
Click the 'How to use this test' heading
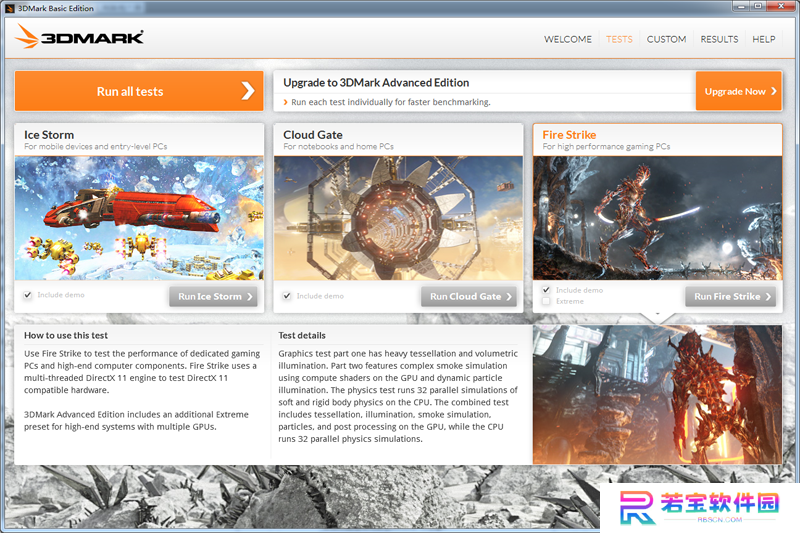pos(66,335)
